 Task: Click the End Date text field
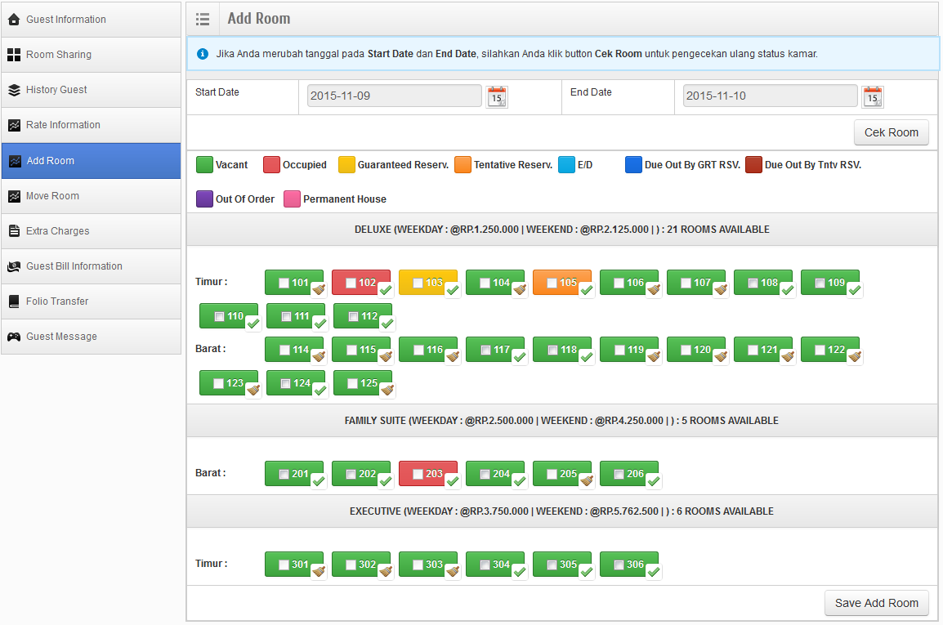(x=770, y=96)
